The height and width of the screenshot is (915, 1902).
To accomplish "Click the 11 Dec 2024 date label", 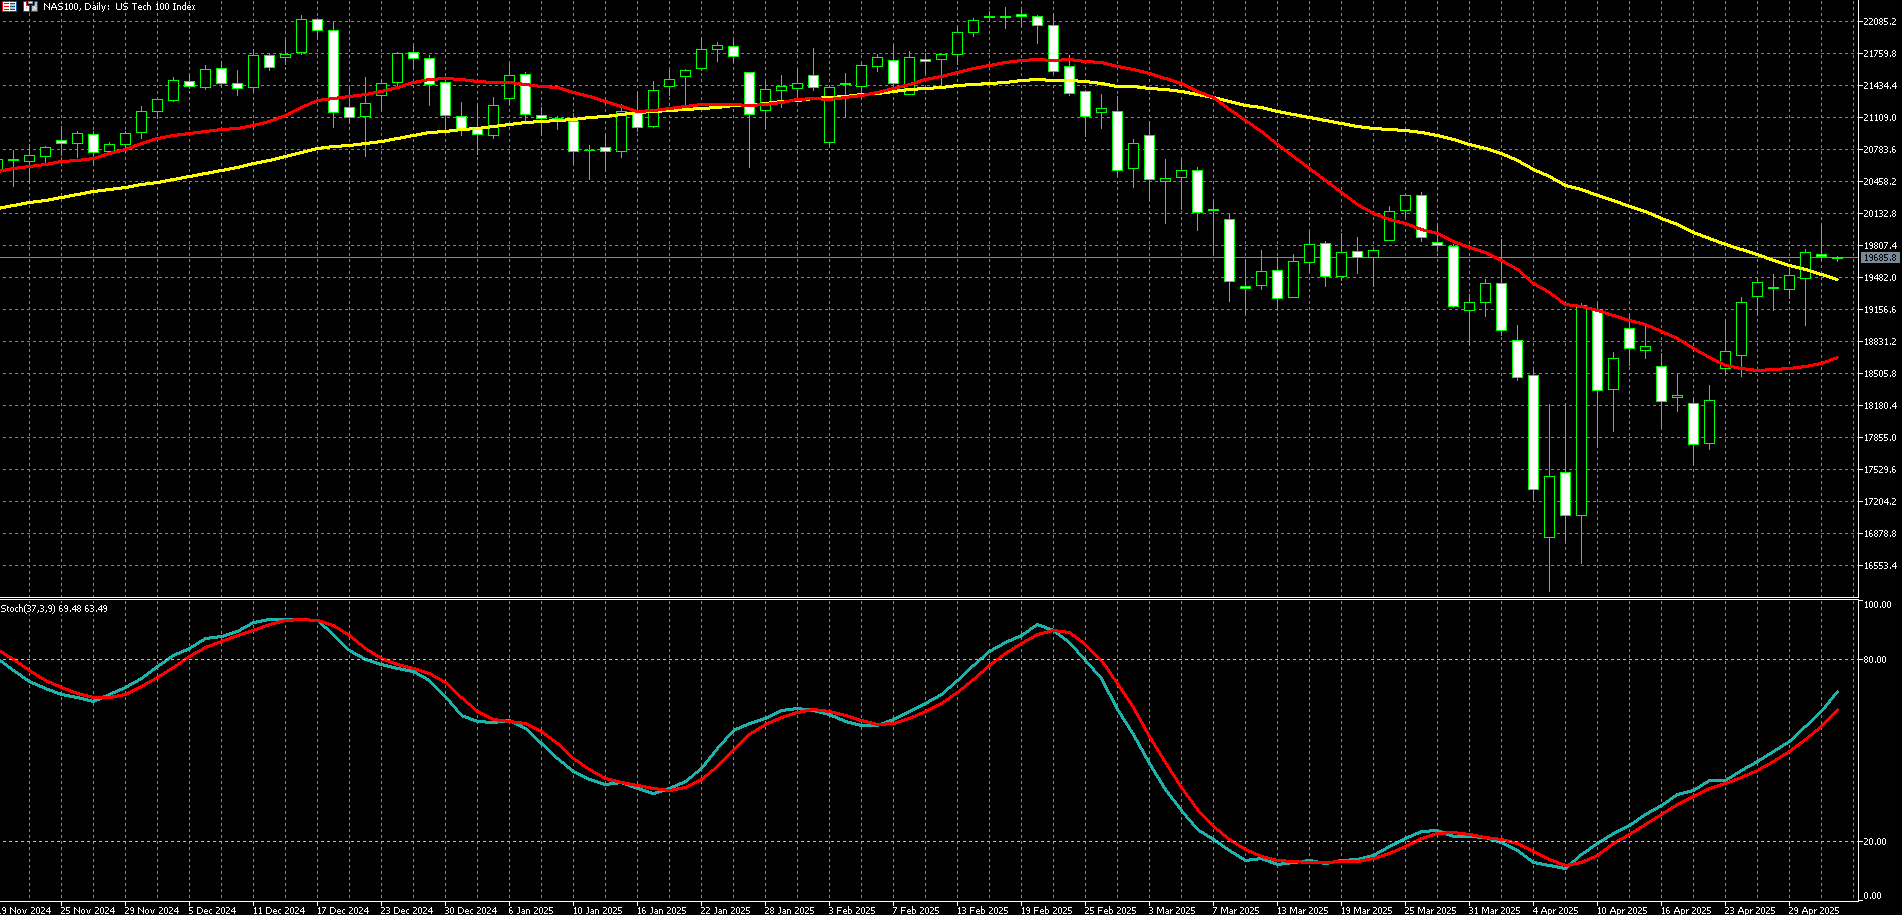I will pyautogui.click(x=279, y=910).
